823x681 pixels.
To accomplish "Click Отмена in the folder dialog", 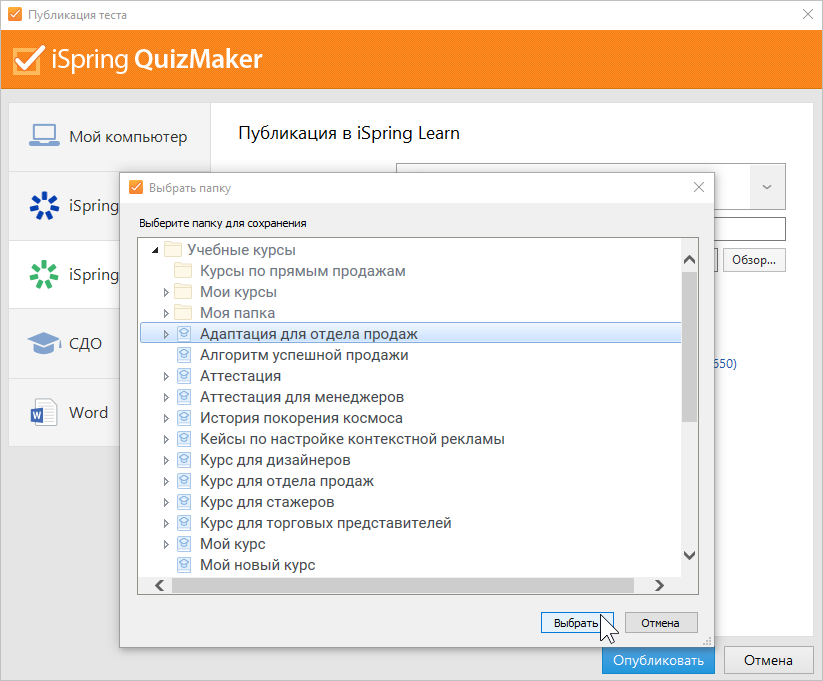I will pos(661,623).
